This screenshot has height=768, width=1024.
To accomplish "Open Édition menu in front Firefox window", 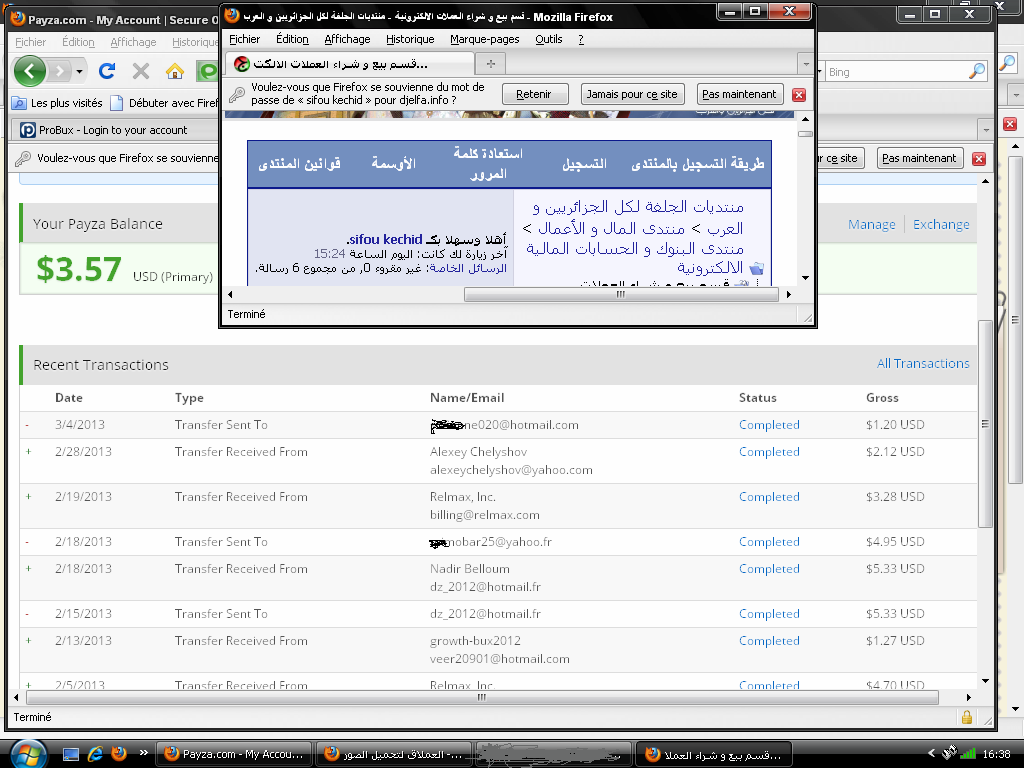I will 292,39.
